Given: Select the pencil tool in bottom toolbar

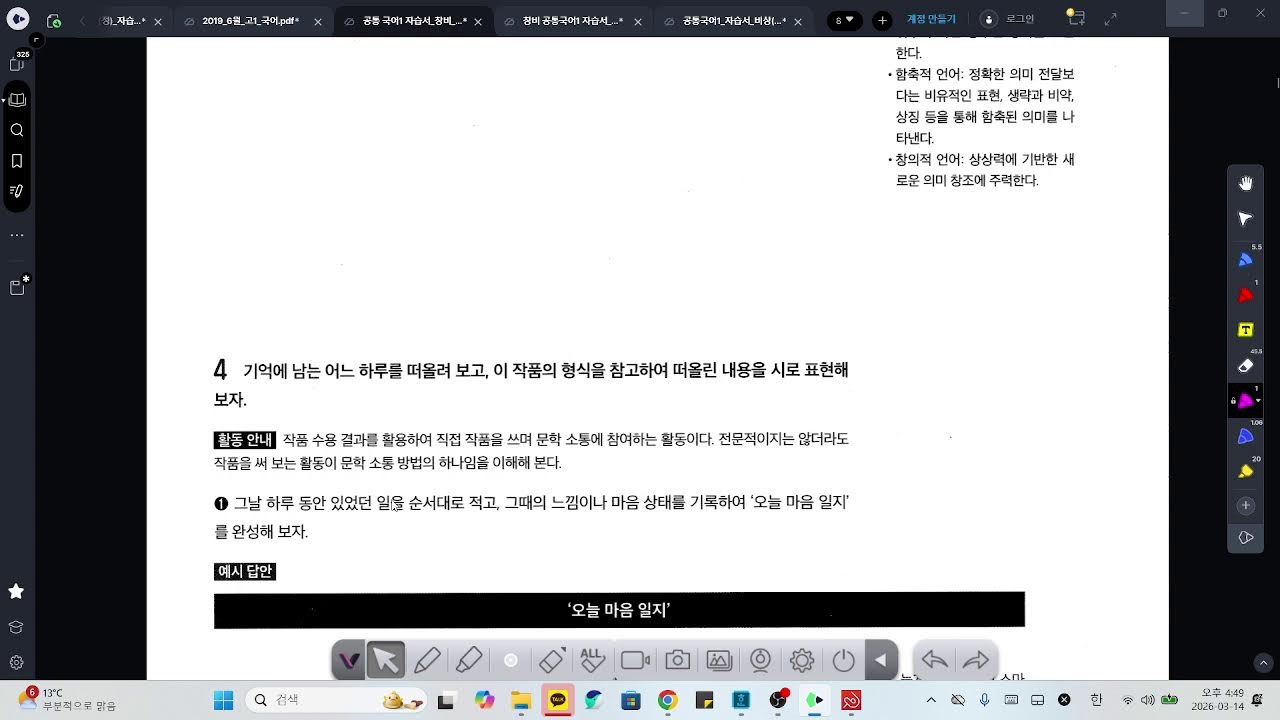Looking at the screenshot, I should (427, 660).
